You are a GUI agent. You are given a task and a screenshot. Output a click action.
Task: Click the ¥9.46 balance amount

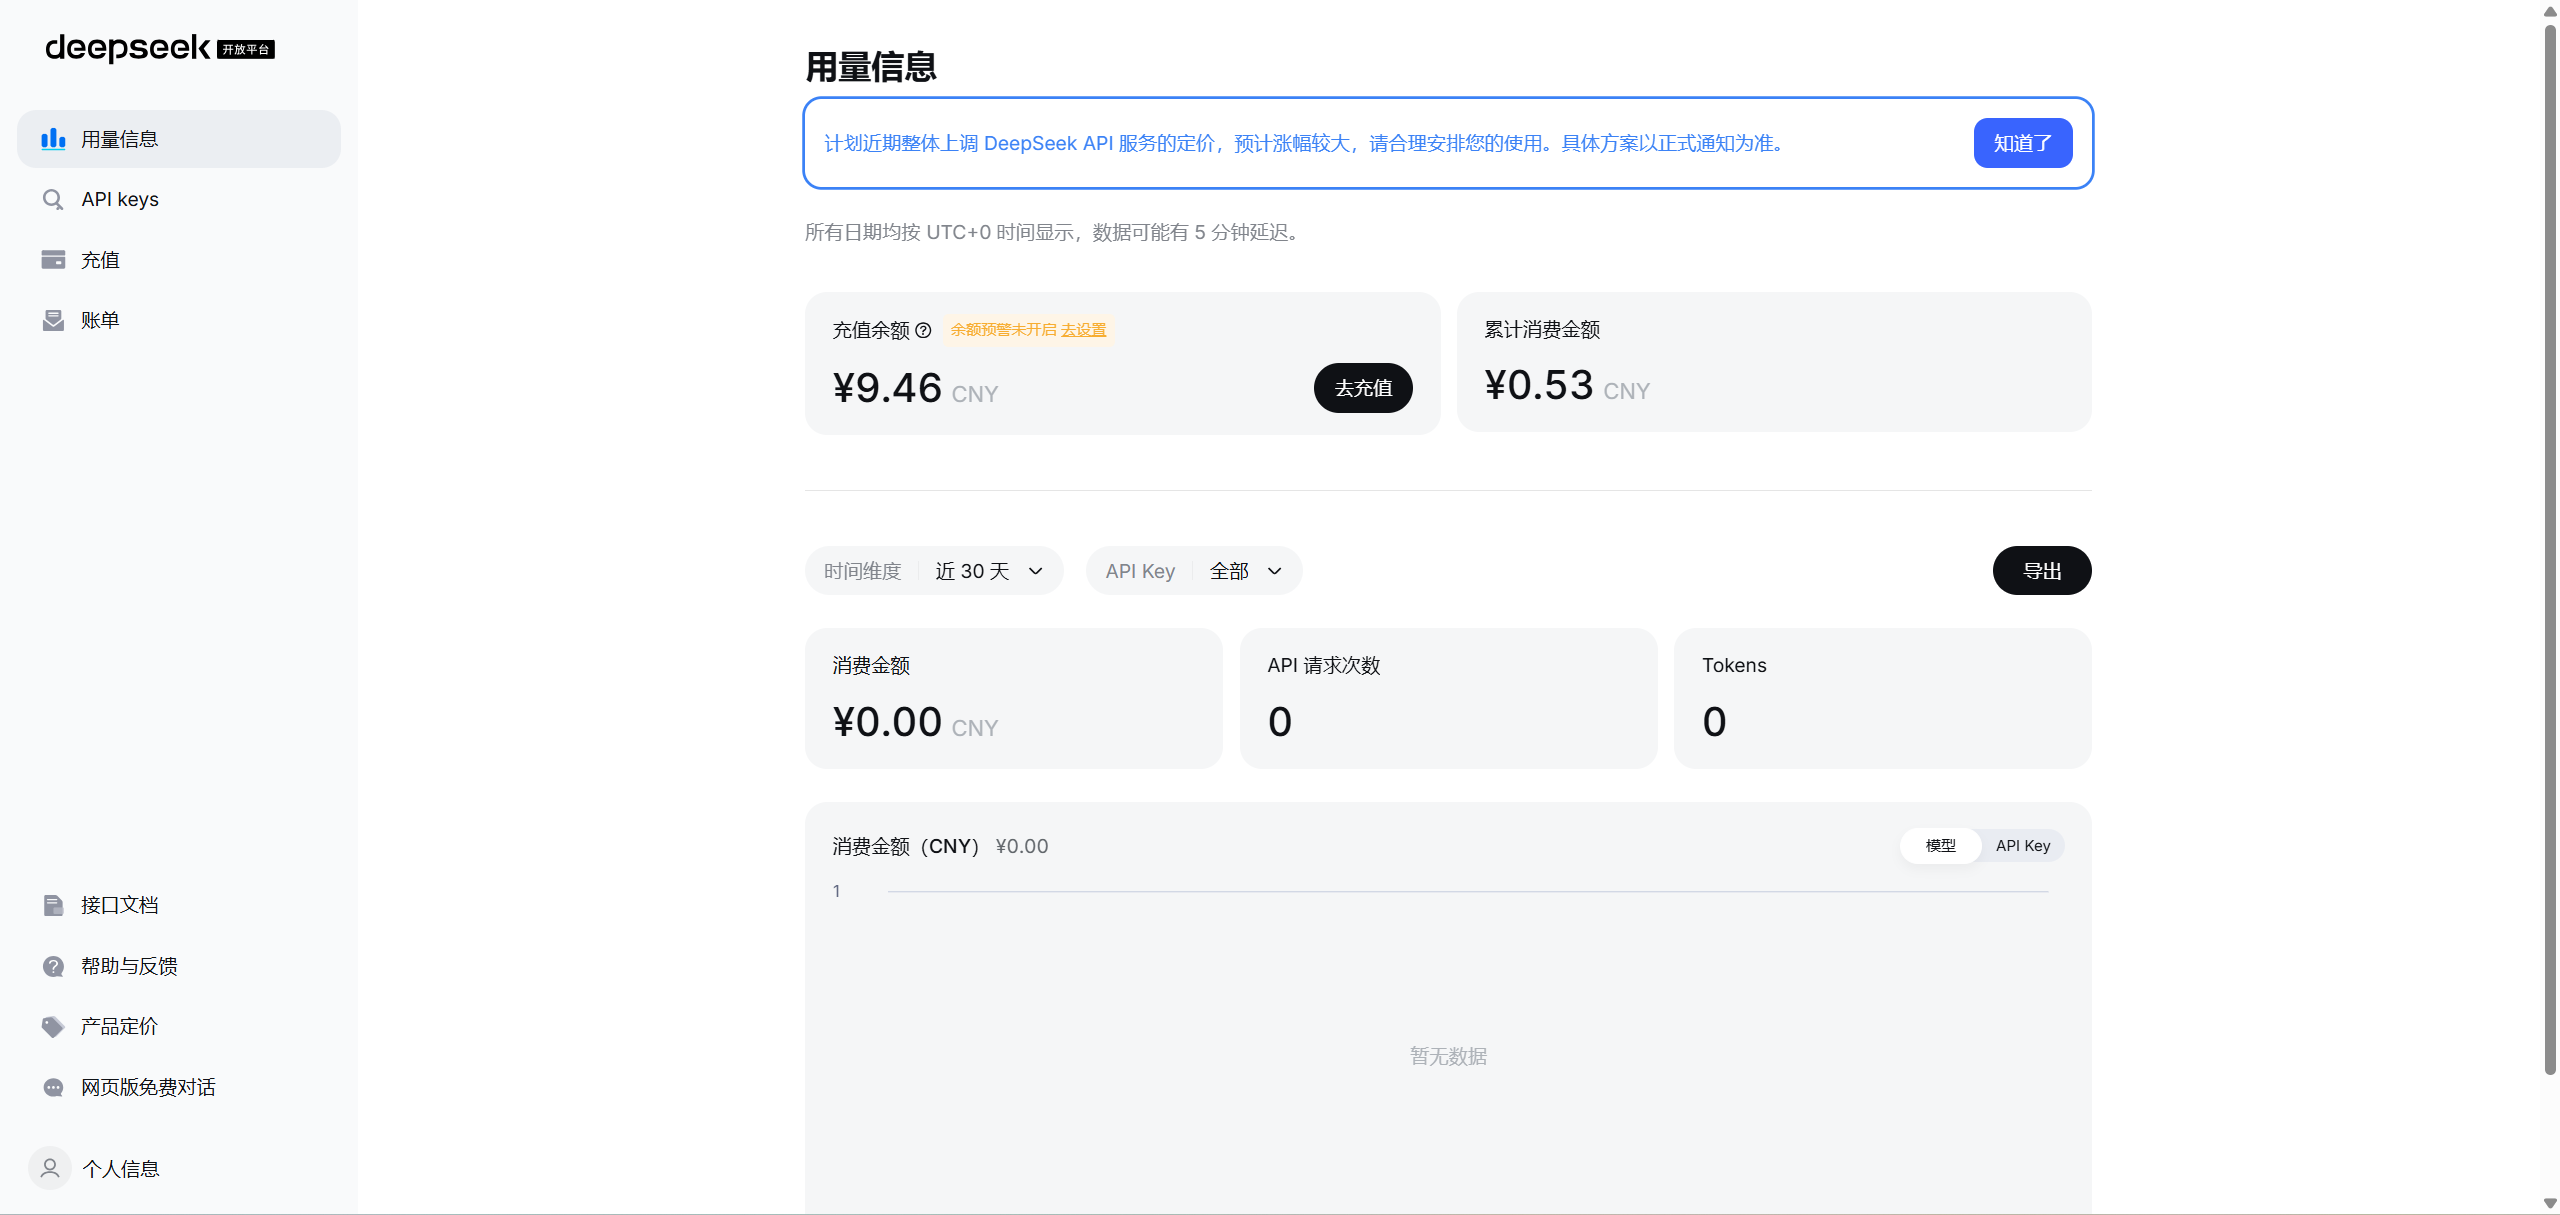[887, 388]
